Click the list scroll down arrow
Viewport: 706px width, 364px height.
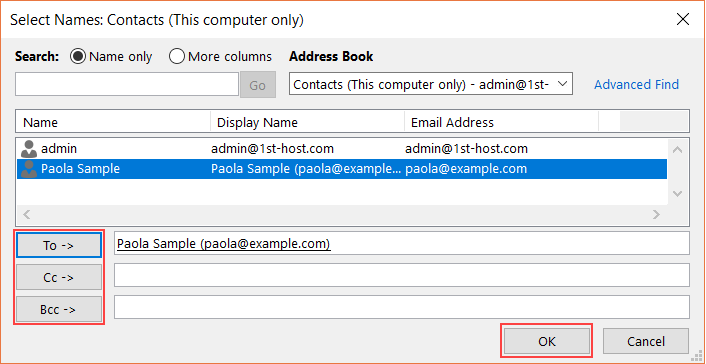678,193
